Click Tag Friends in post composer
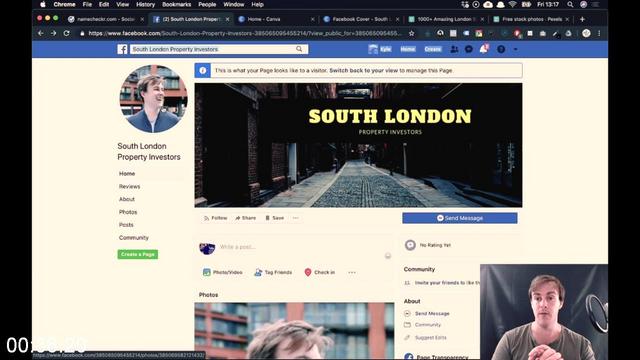The image size is (640, 360). tap(273, 272)
